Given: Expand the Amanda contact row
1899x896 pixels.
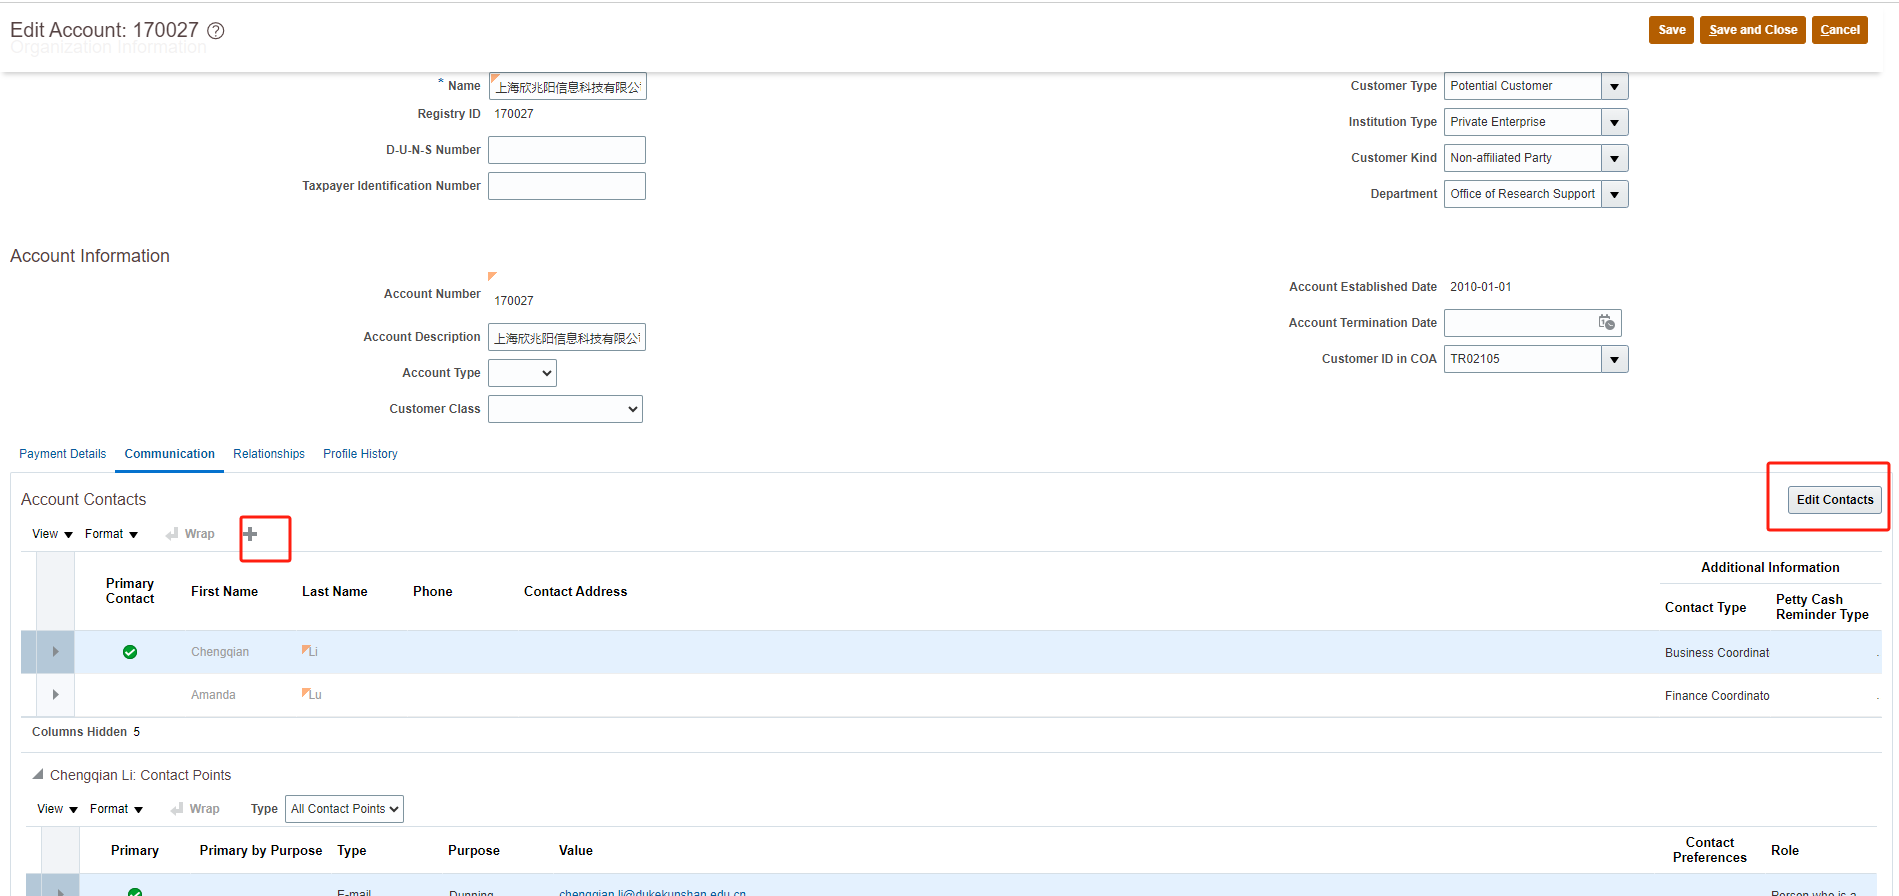Looking at the screenshot, I should (55, 695).
